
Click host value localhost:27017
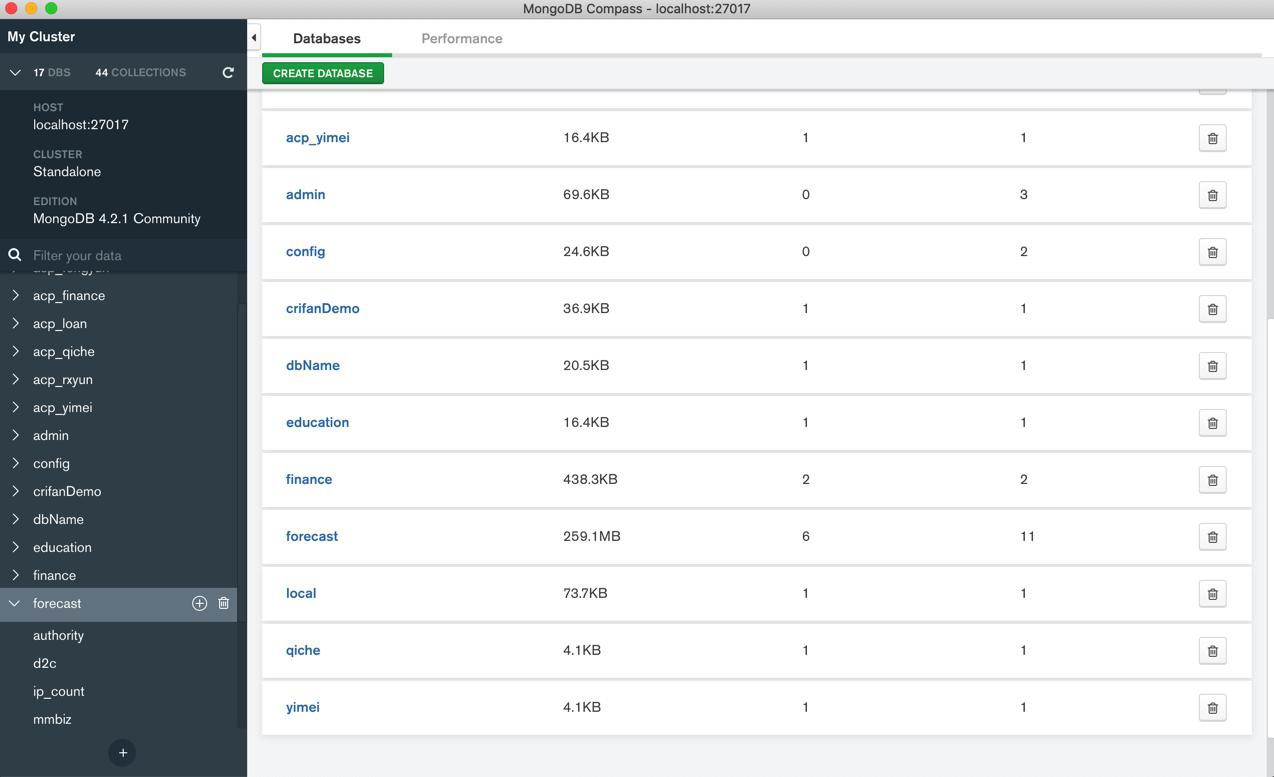pos(81,124)
